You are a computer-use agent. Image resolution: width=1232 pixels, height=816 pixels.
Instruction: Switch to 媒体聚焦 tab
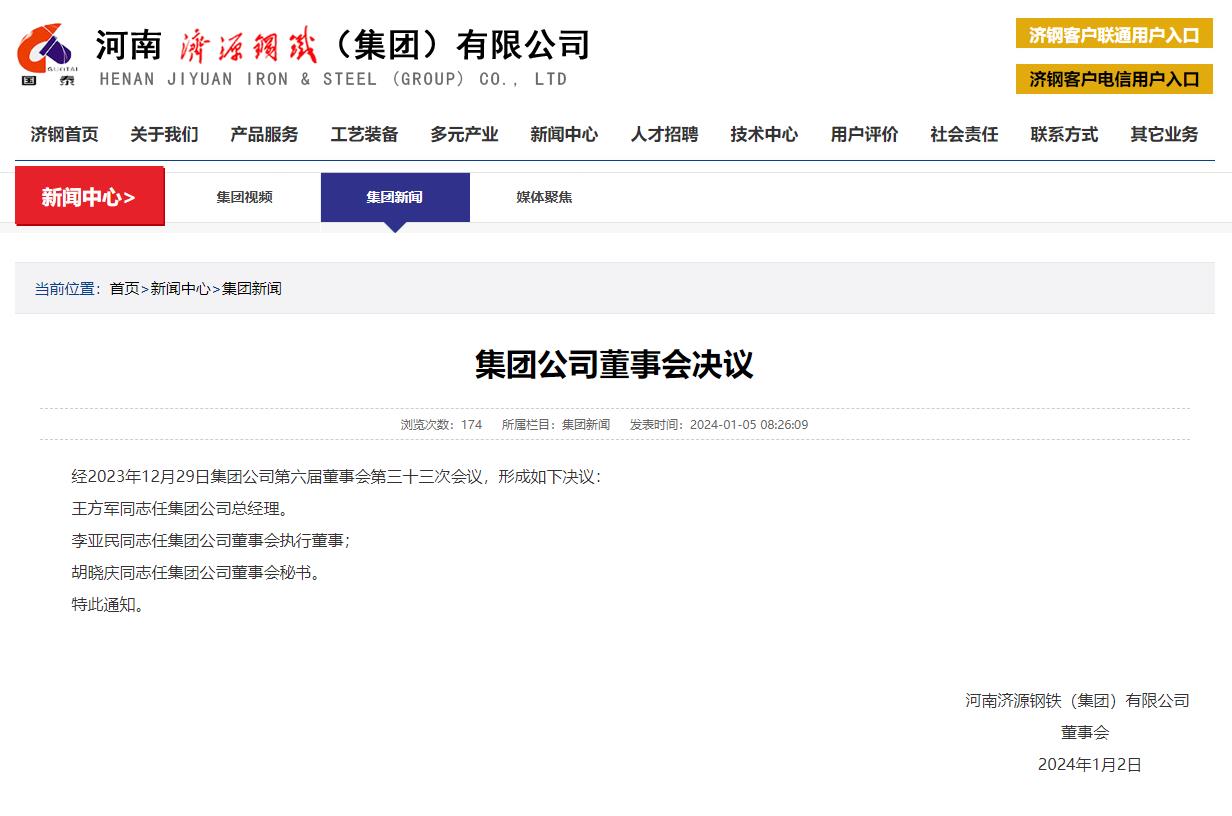(544, 197)
